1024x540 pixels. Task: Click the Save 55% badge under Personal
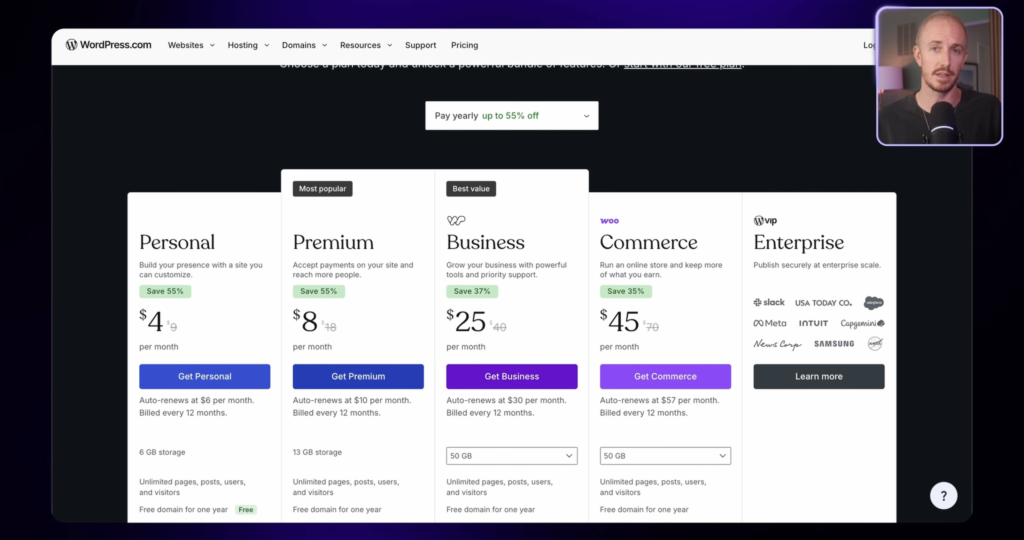pos(165,291)
